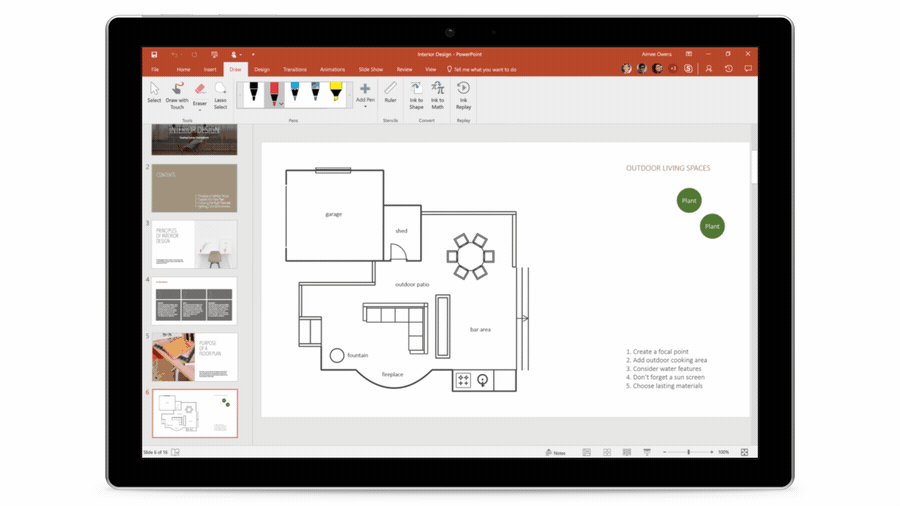Open the Comments speech bubble icon
The height and width of the screenshot is (506, 900).
tap(748, 68)
